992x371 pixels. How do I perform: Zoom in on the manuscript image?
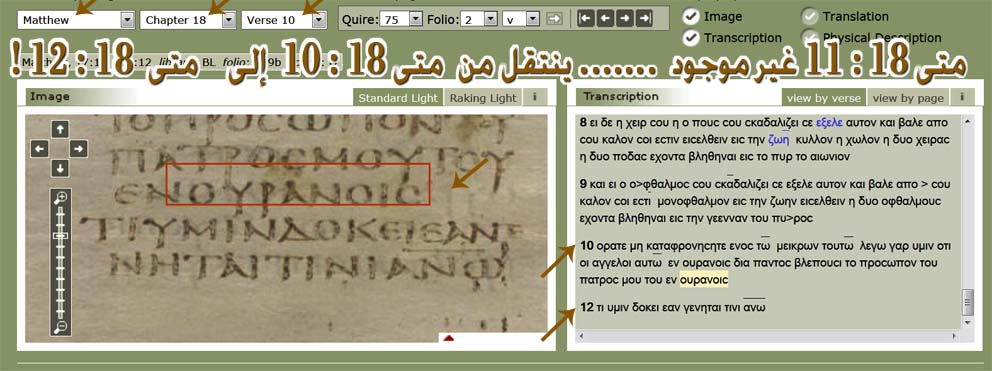pos(61,197)
